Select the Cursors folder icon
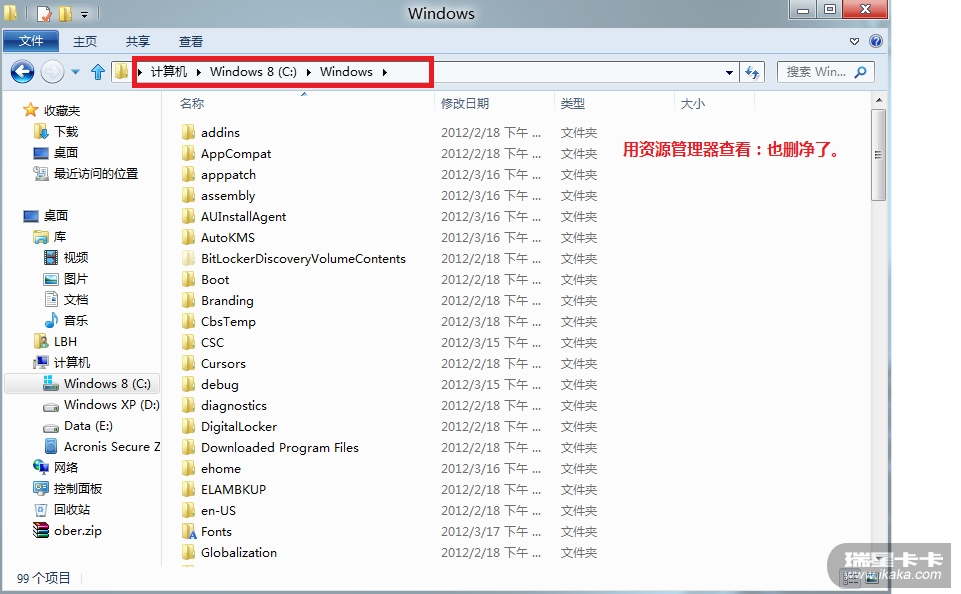This screenshot has height=594, width=961. (189, 364)
